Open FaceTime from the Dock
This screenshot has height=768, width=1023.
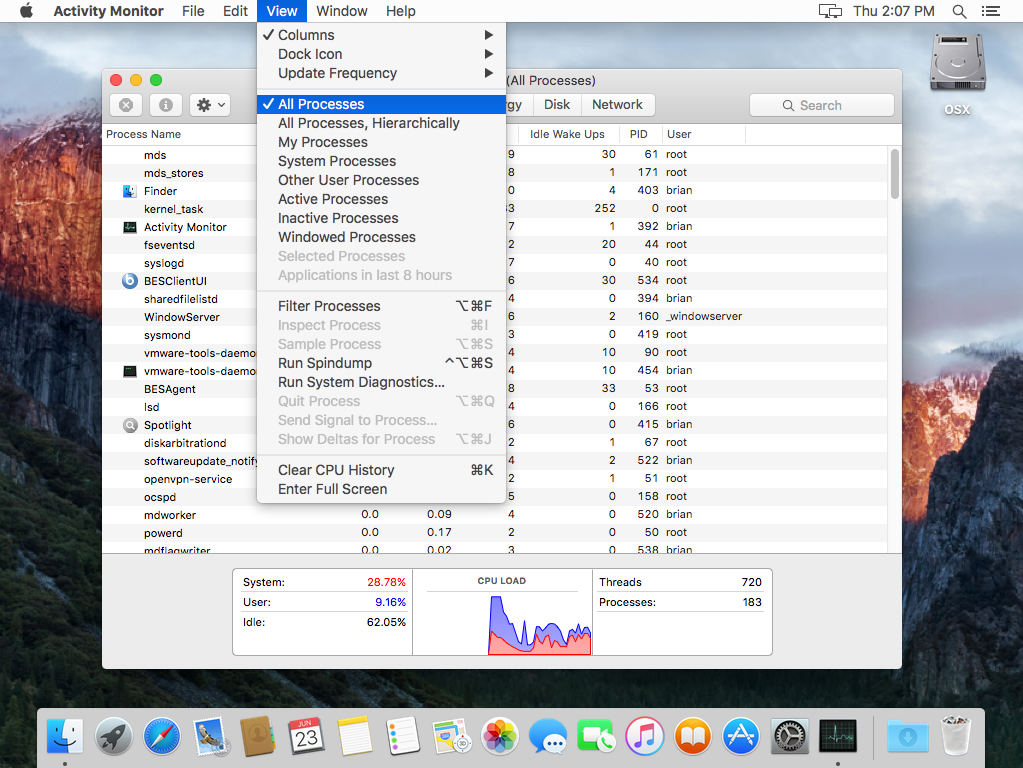pos(596,736)
